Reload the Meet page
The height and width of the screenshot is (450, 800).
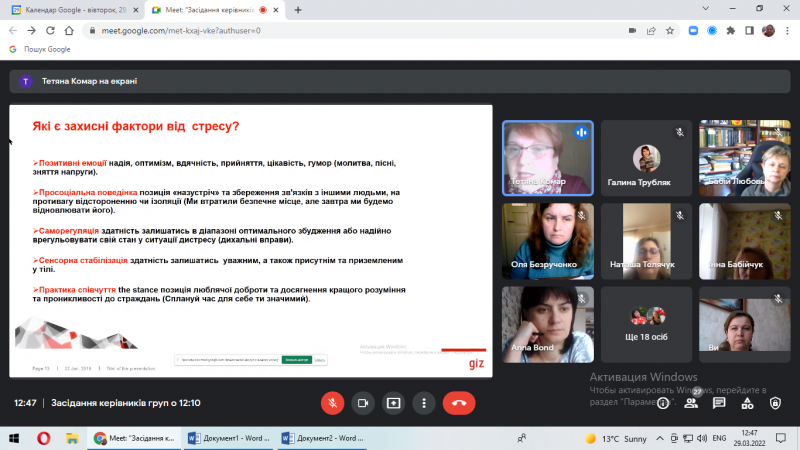[50, 31]
